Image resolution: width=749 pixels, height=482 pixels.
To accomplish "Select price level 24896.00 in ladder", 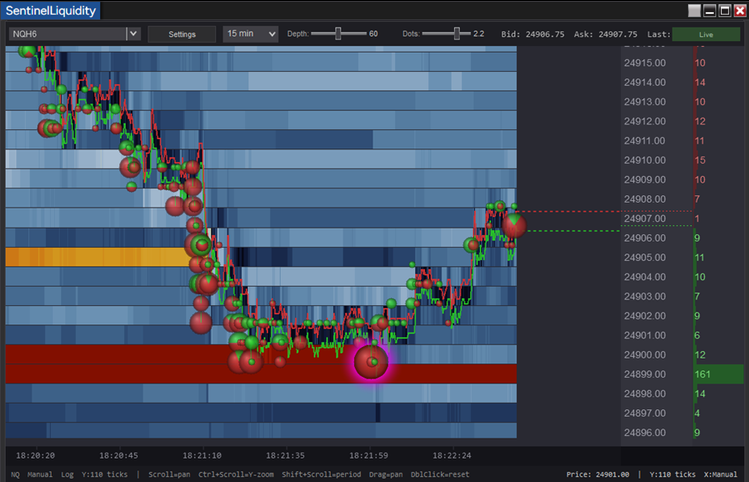I will 644,433.
